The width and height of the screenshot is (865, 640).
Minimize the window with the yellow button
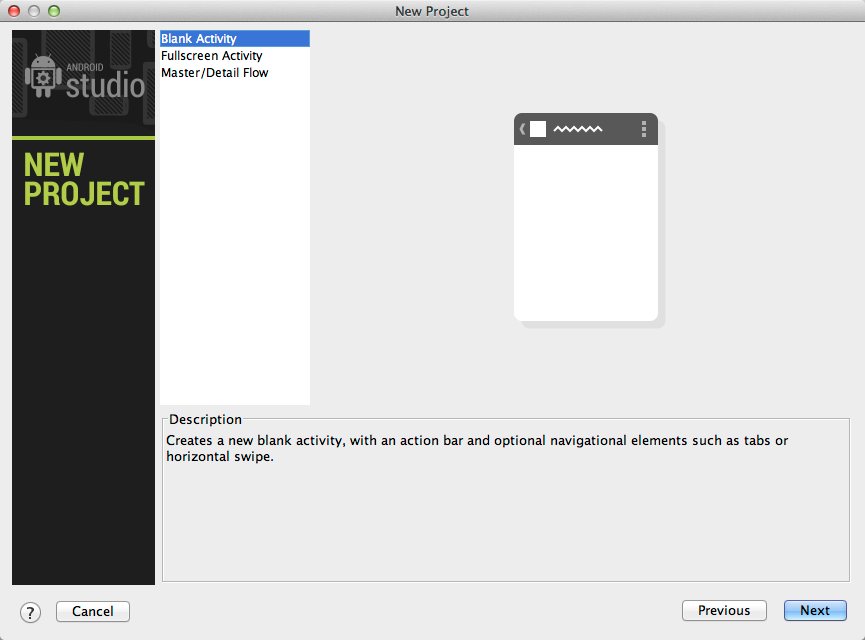point(34,11)
